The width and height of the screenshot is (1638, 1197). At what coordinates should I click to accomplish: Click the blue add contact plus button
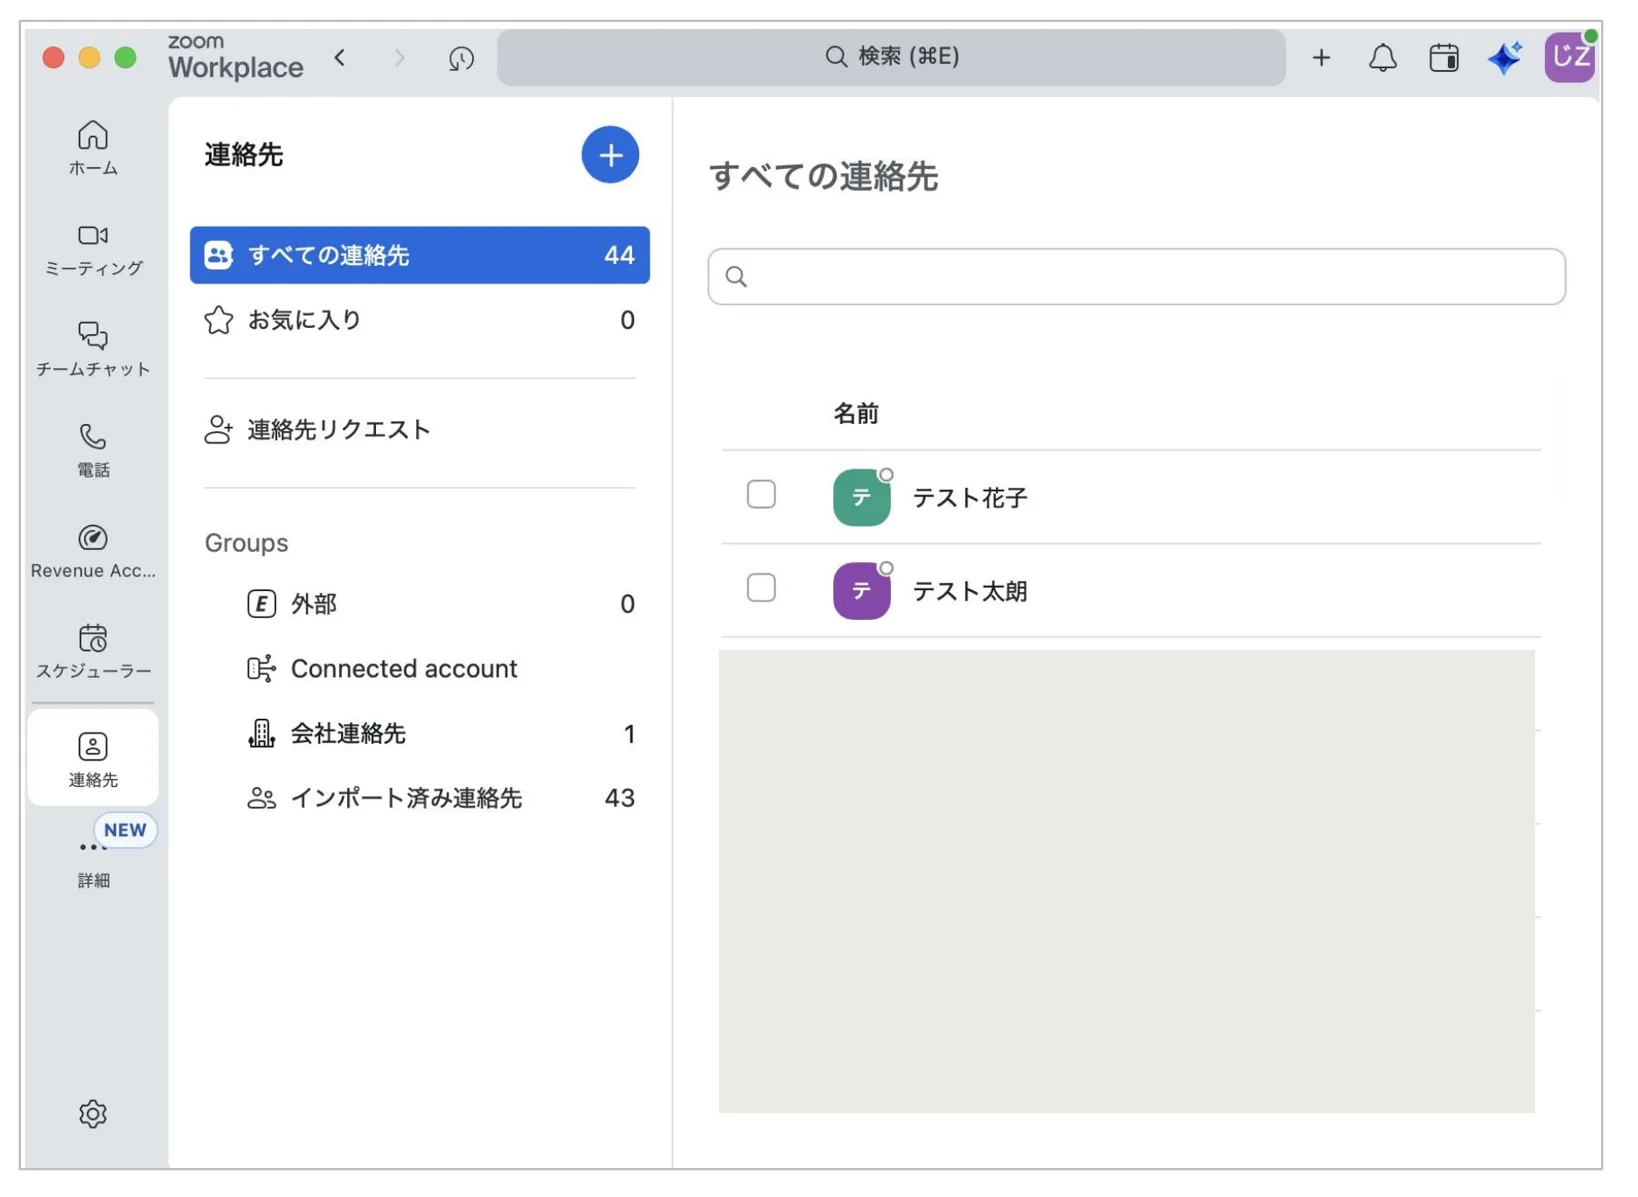(x=610, y=155)
